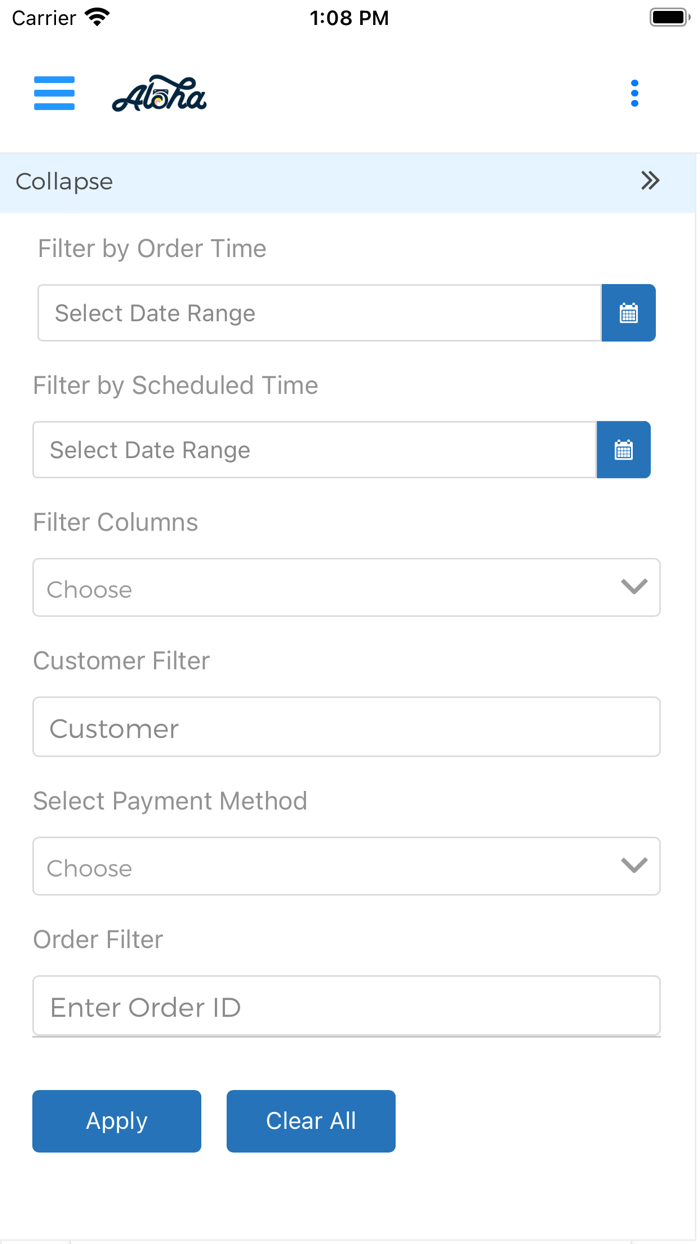Open calendar for Scheduled Time filter
This screenshot has height=1244, width=700.
pos(623,450)
